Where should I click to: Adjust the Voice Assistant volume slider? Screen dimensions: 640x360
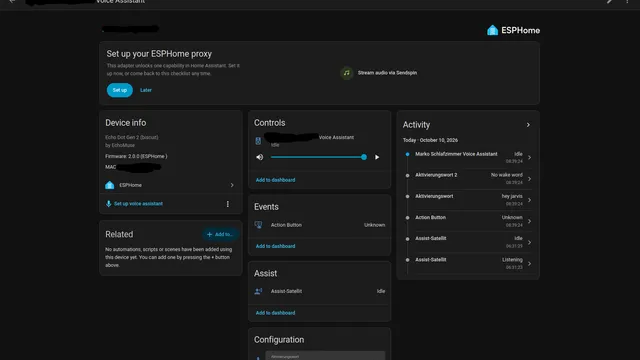319,157
